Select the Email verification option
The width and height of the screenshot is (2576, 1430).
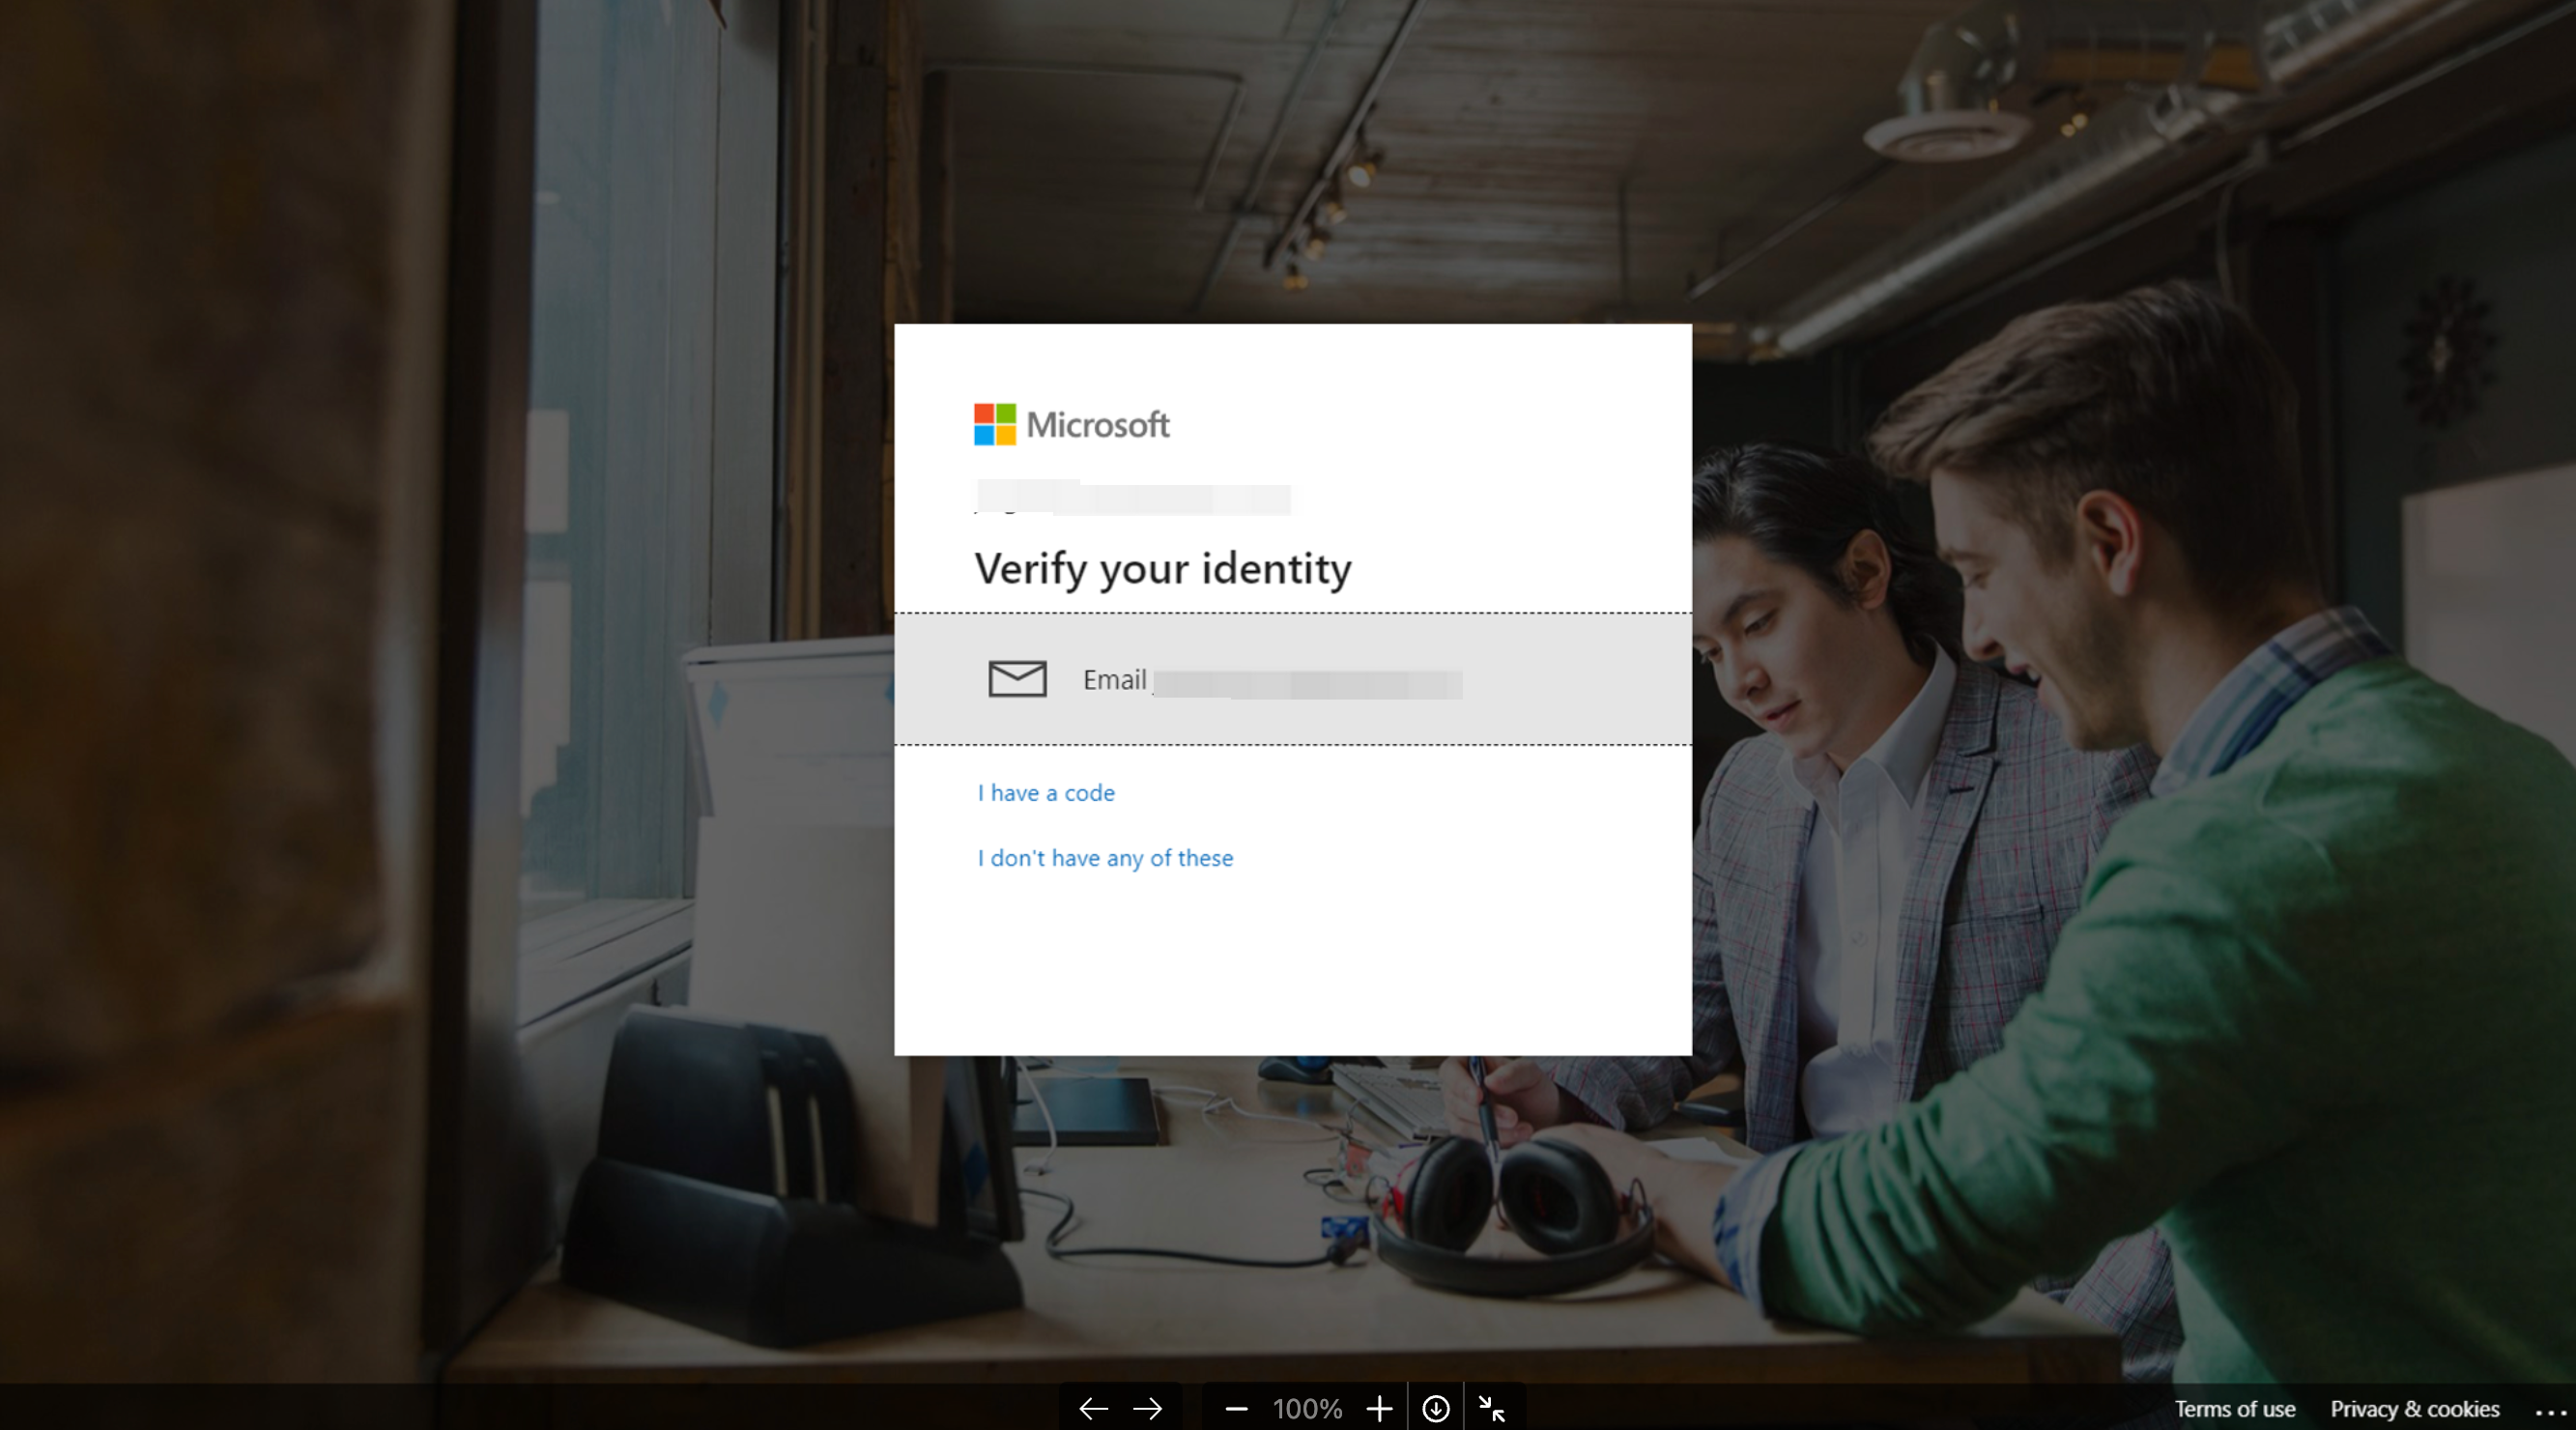click(x=1292, y=679)
